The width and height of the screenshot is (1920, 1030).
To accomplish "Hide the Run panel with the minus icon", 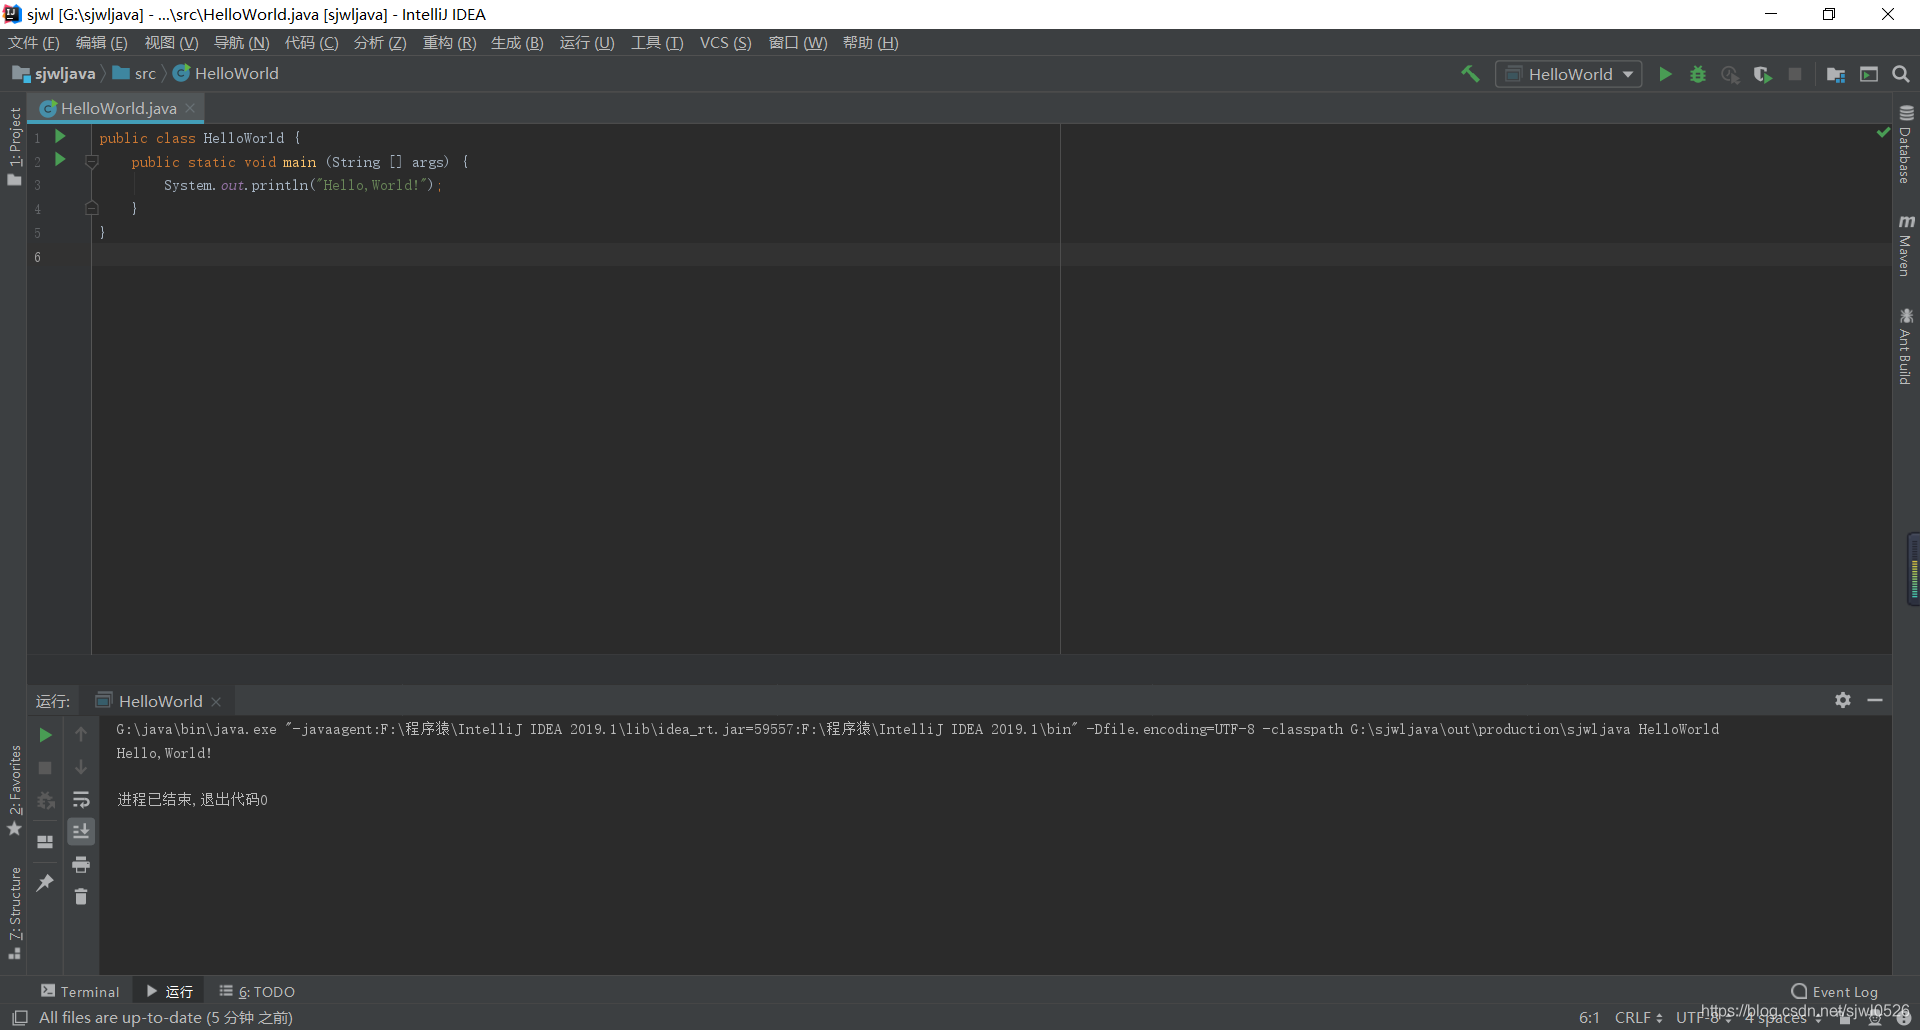I will pos(1875,700).
